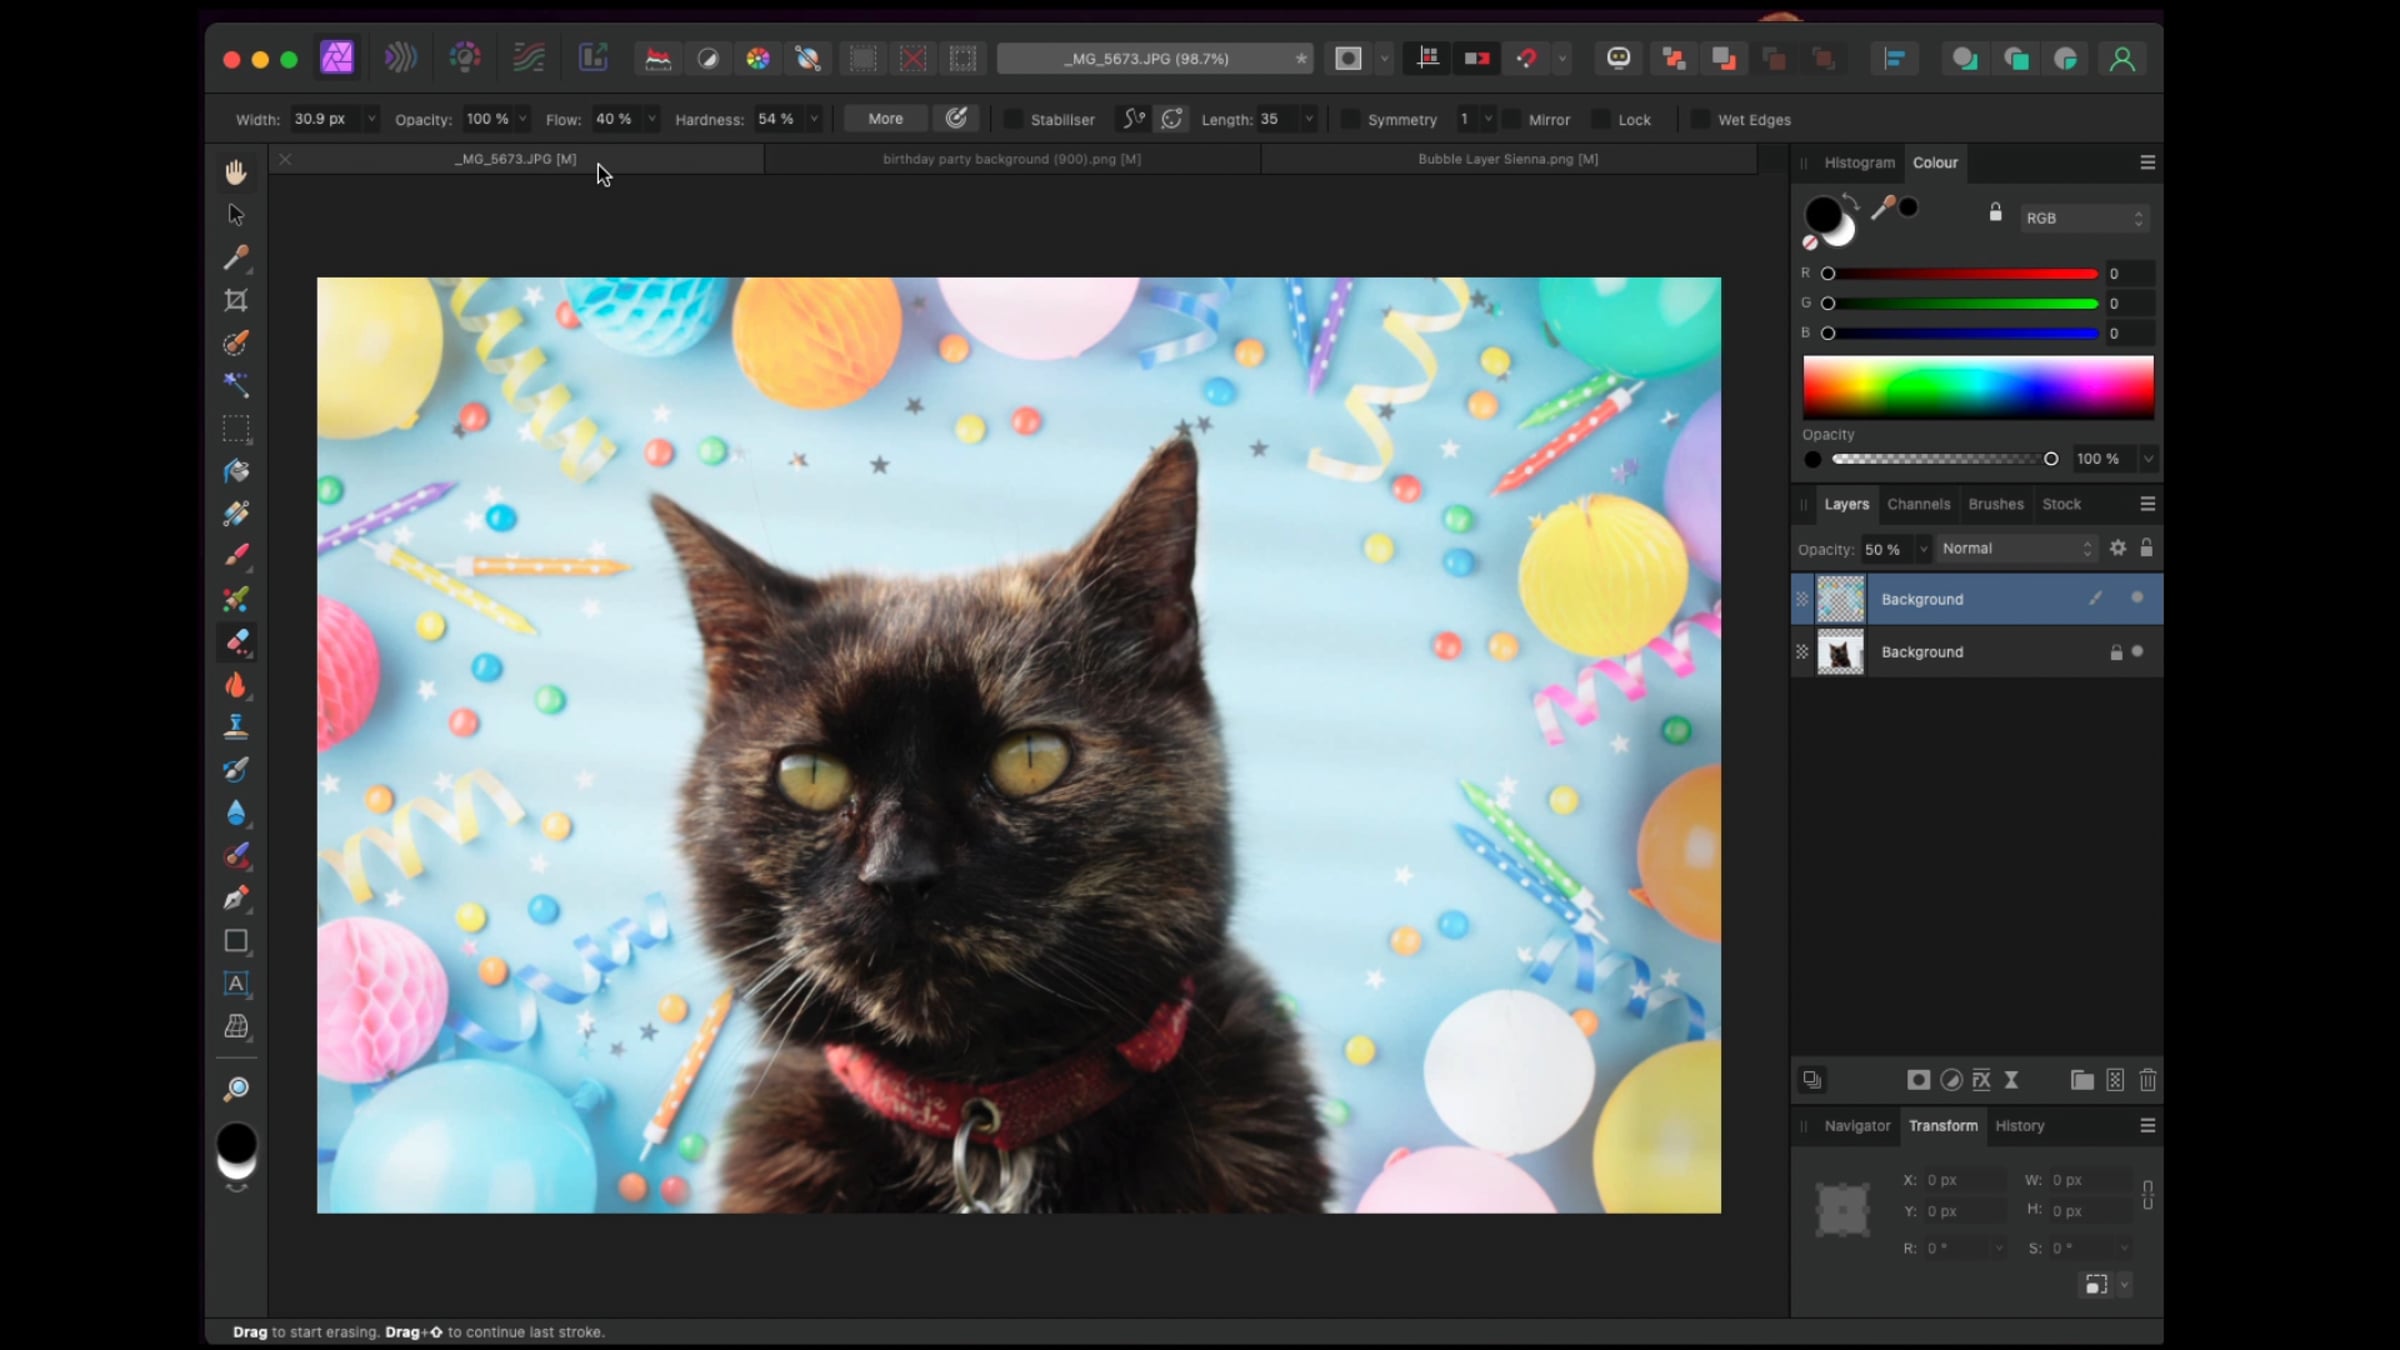
Task: Enable the Stabiliser checkbox
Action: click(1013, 119)
